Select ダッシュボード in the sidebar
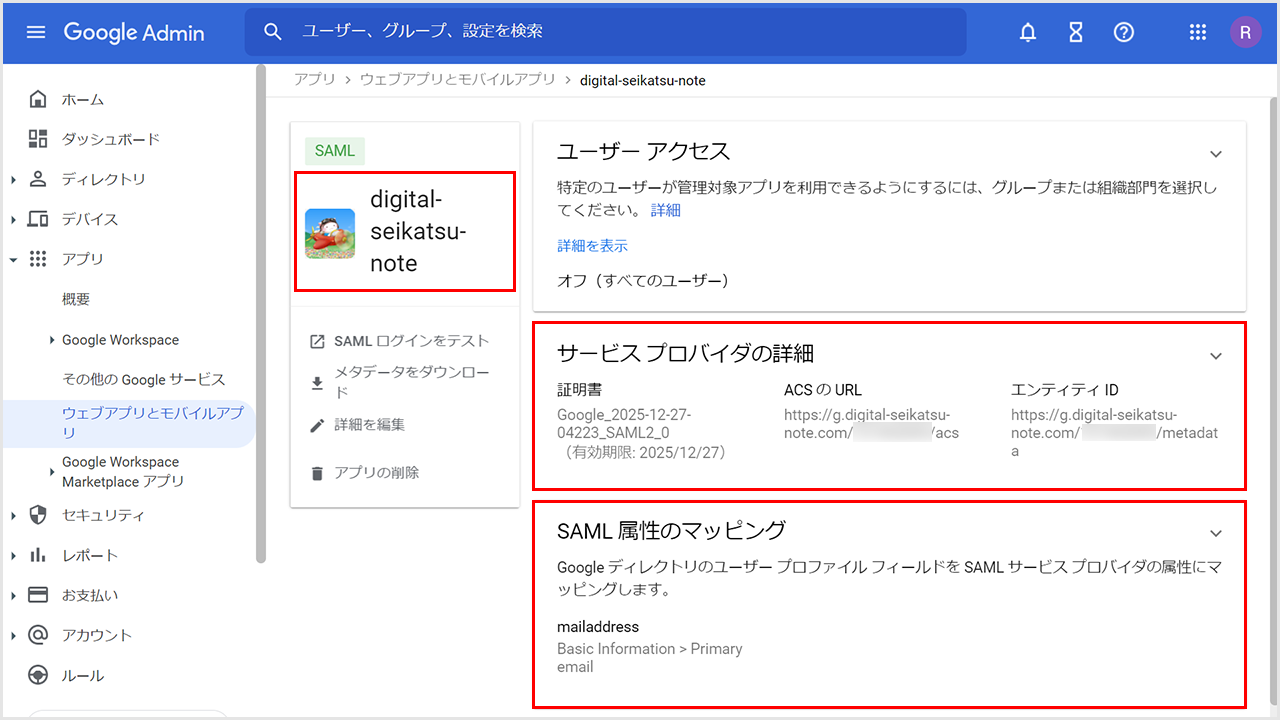The width and height of the screenshot is (1280, 720). [x=110, y=139]
